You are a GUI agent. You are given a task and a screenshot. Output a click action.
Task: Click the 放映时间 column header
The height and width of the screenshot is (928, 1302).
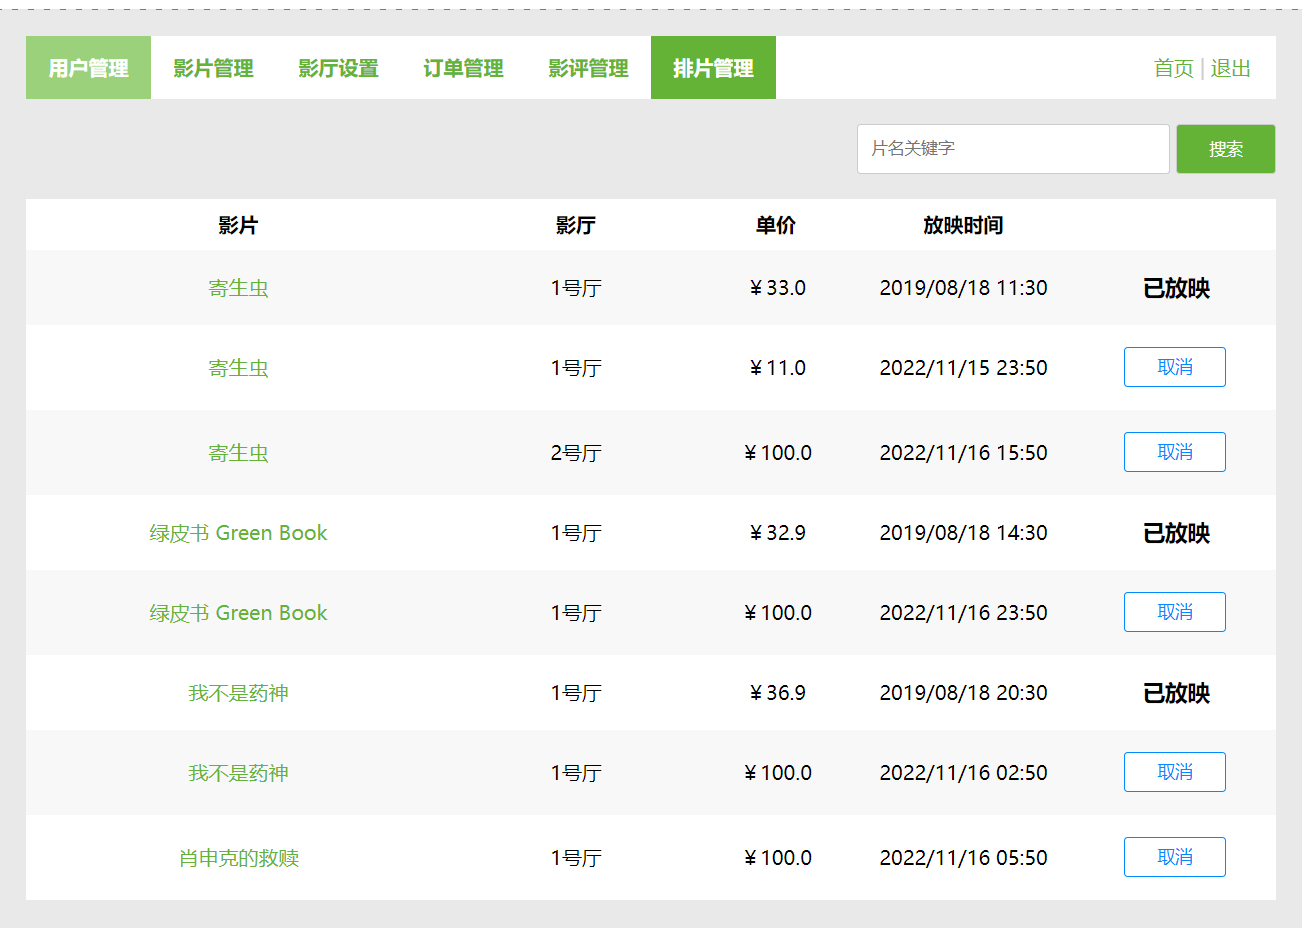point(963,225)
